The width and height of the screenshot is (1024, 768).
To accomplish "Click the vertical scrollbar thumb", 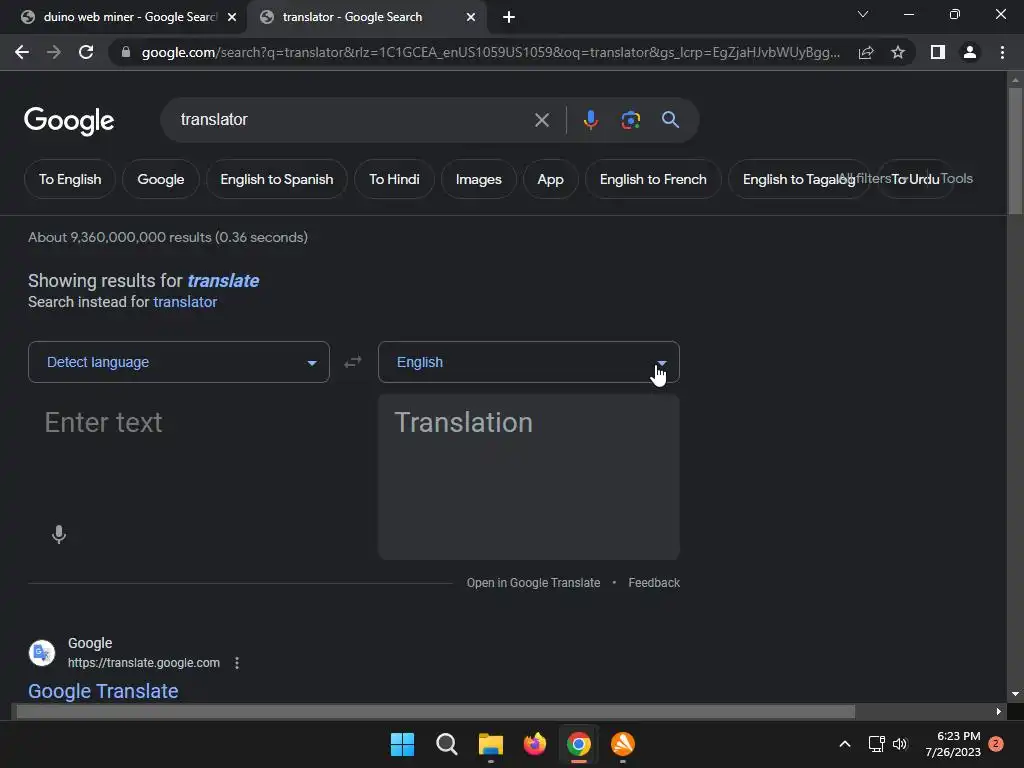I will tap(1015, 150).
